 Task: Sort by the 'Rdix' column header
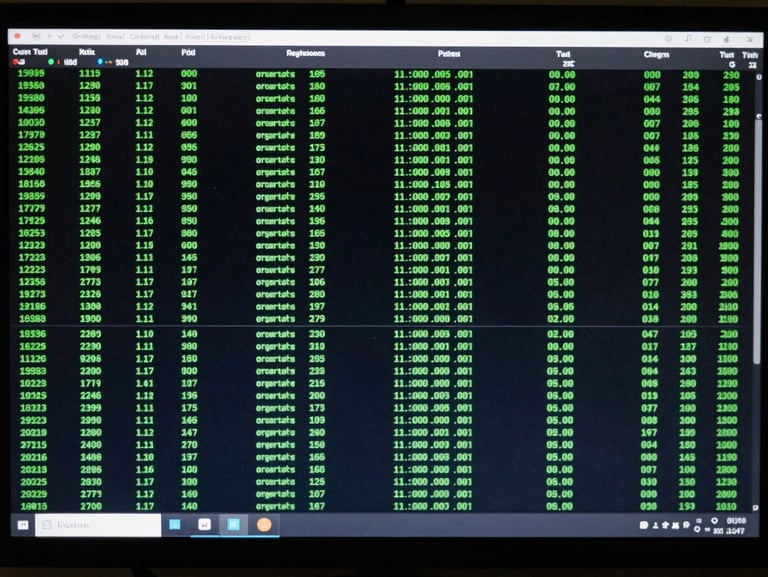pos(87,52)
